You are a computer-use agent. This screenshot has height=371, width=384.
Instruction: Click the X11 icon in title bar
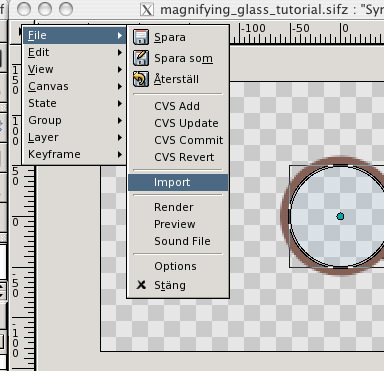click(147, 9)
